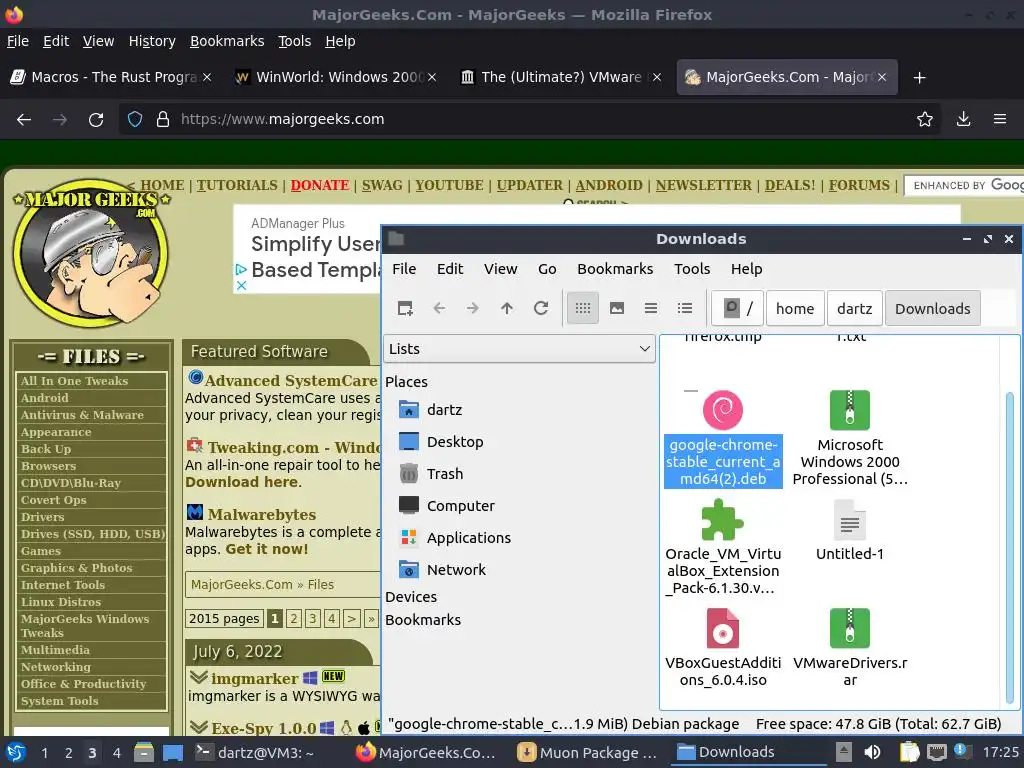Open Firefox Bookmarks menu
Viewport: 1024px width, 768px height.
point(227,41)
